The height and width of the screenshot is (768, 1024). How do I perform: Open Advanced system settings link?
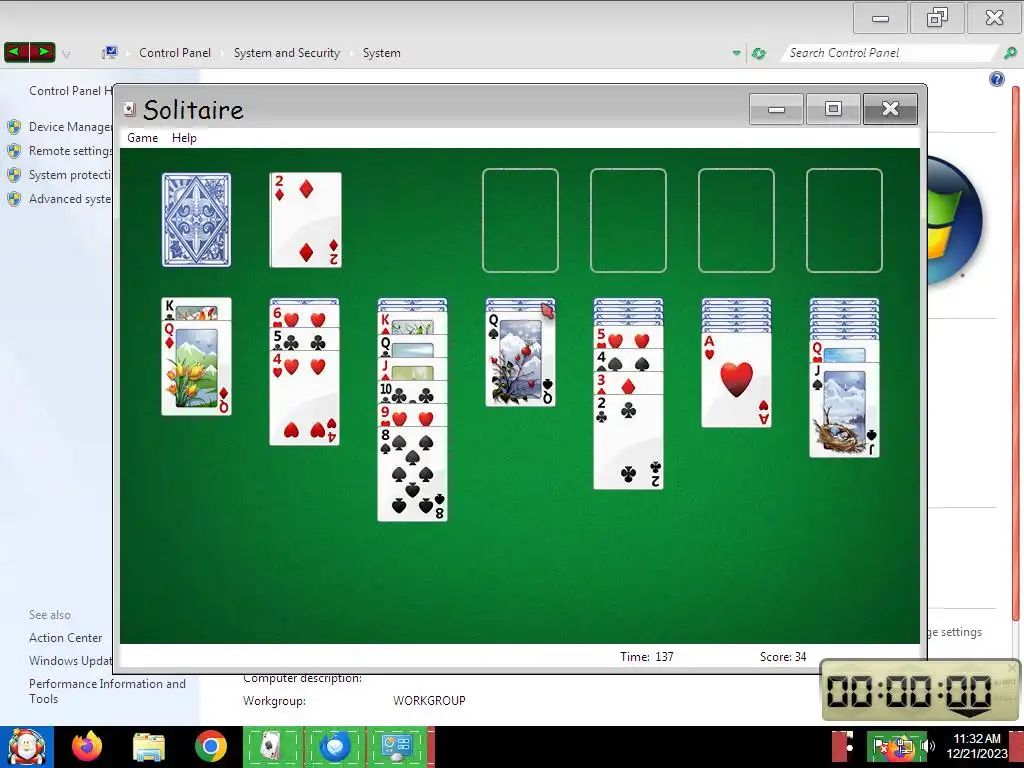(70, 199)
